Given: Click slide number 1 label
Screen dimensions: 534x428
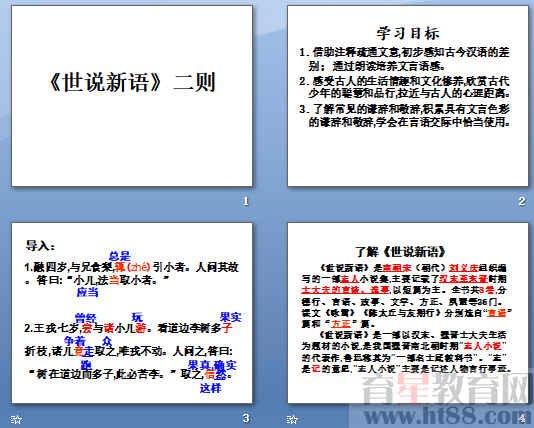Looking at the screenshot, I should coord(246,201).
